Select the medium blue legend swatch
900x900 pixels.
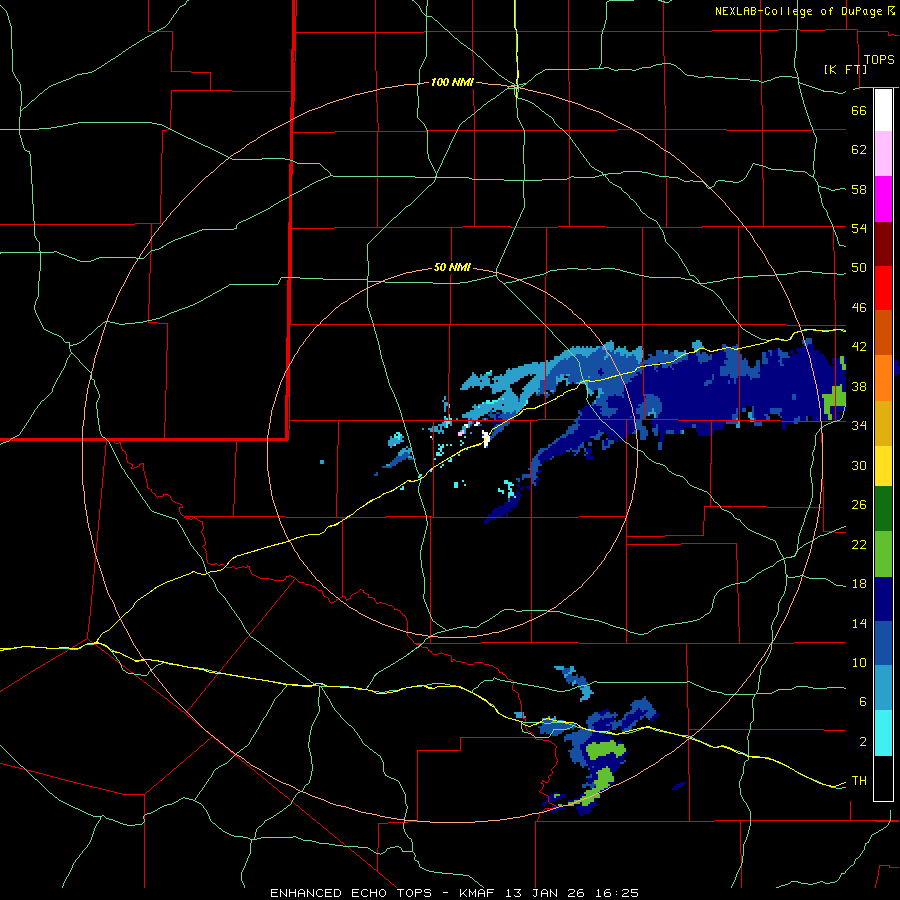click(883, 643)
